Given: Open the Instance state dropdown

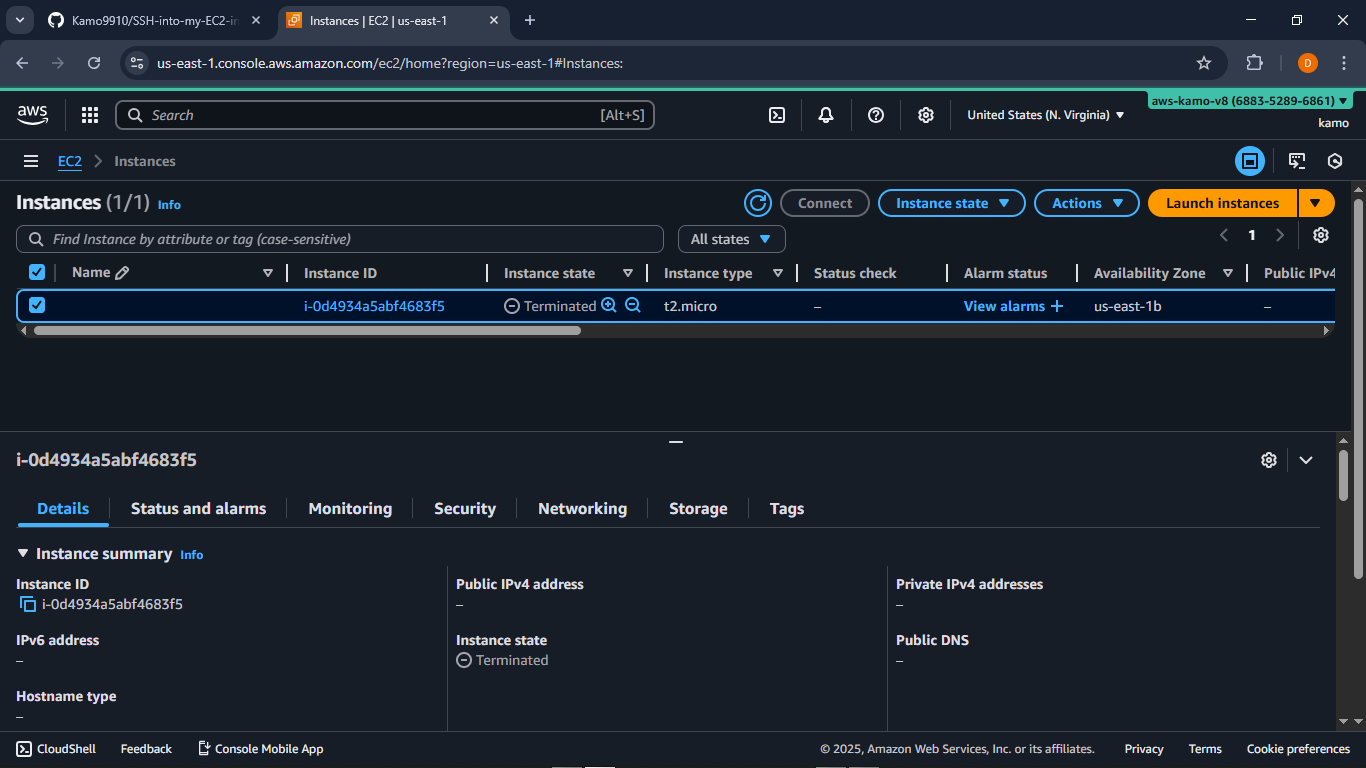Looking at the screenshot, I should click(951, 203).
